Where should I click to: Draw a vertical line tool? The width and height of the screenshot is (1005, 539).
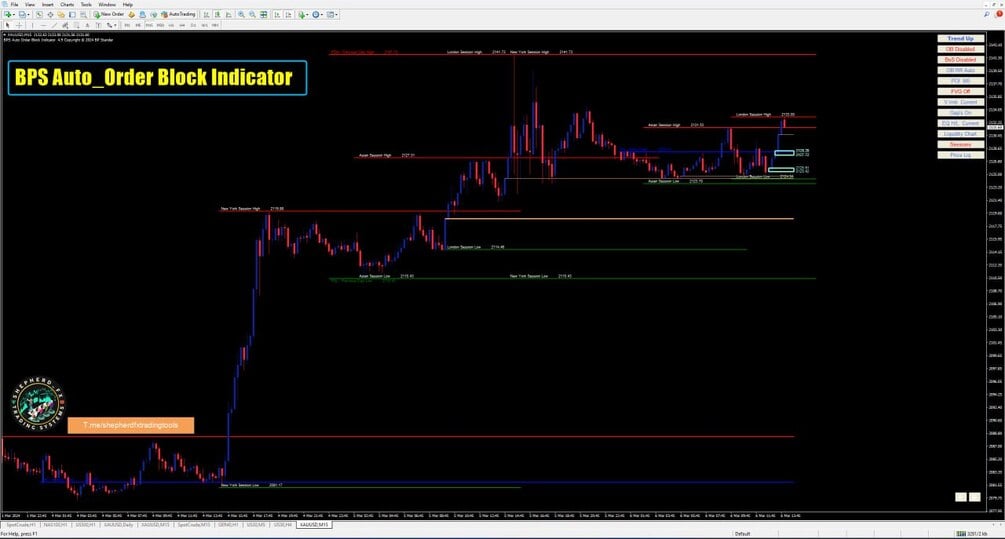(x=32, y=25)
